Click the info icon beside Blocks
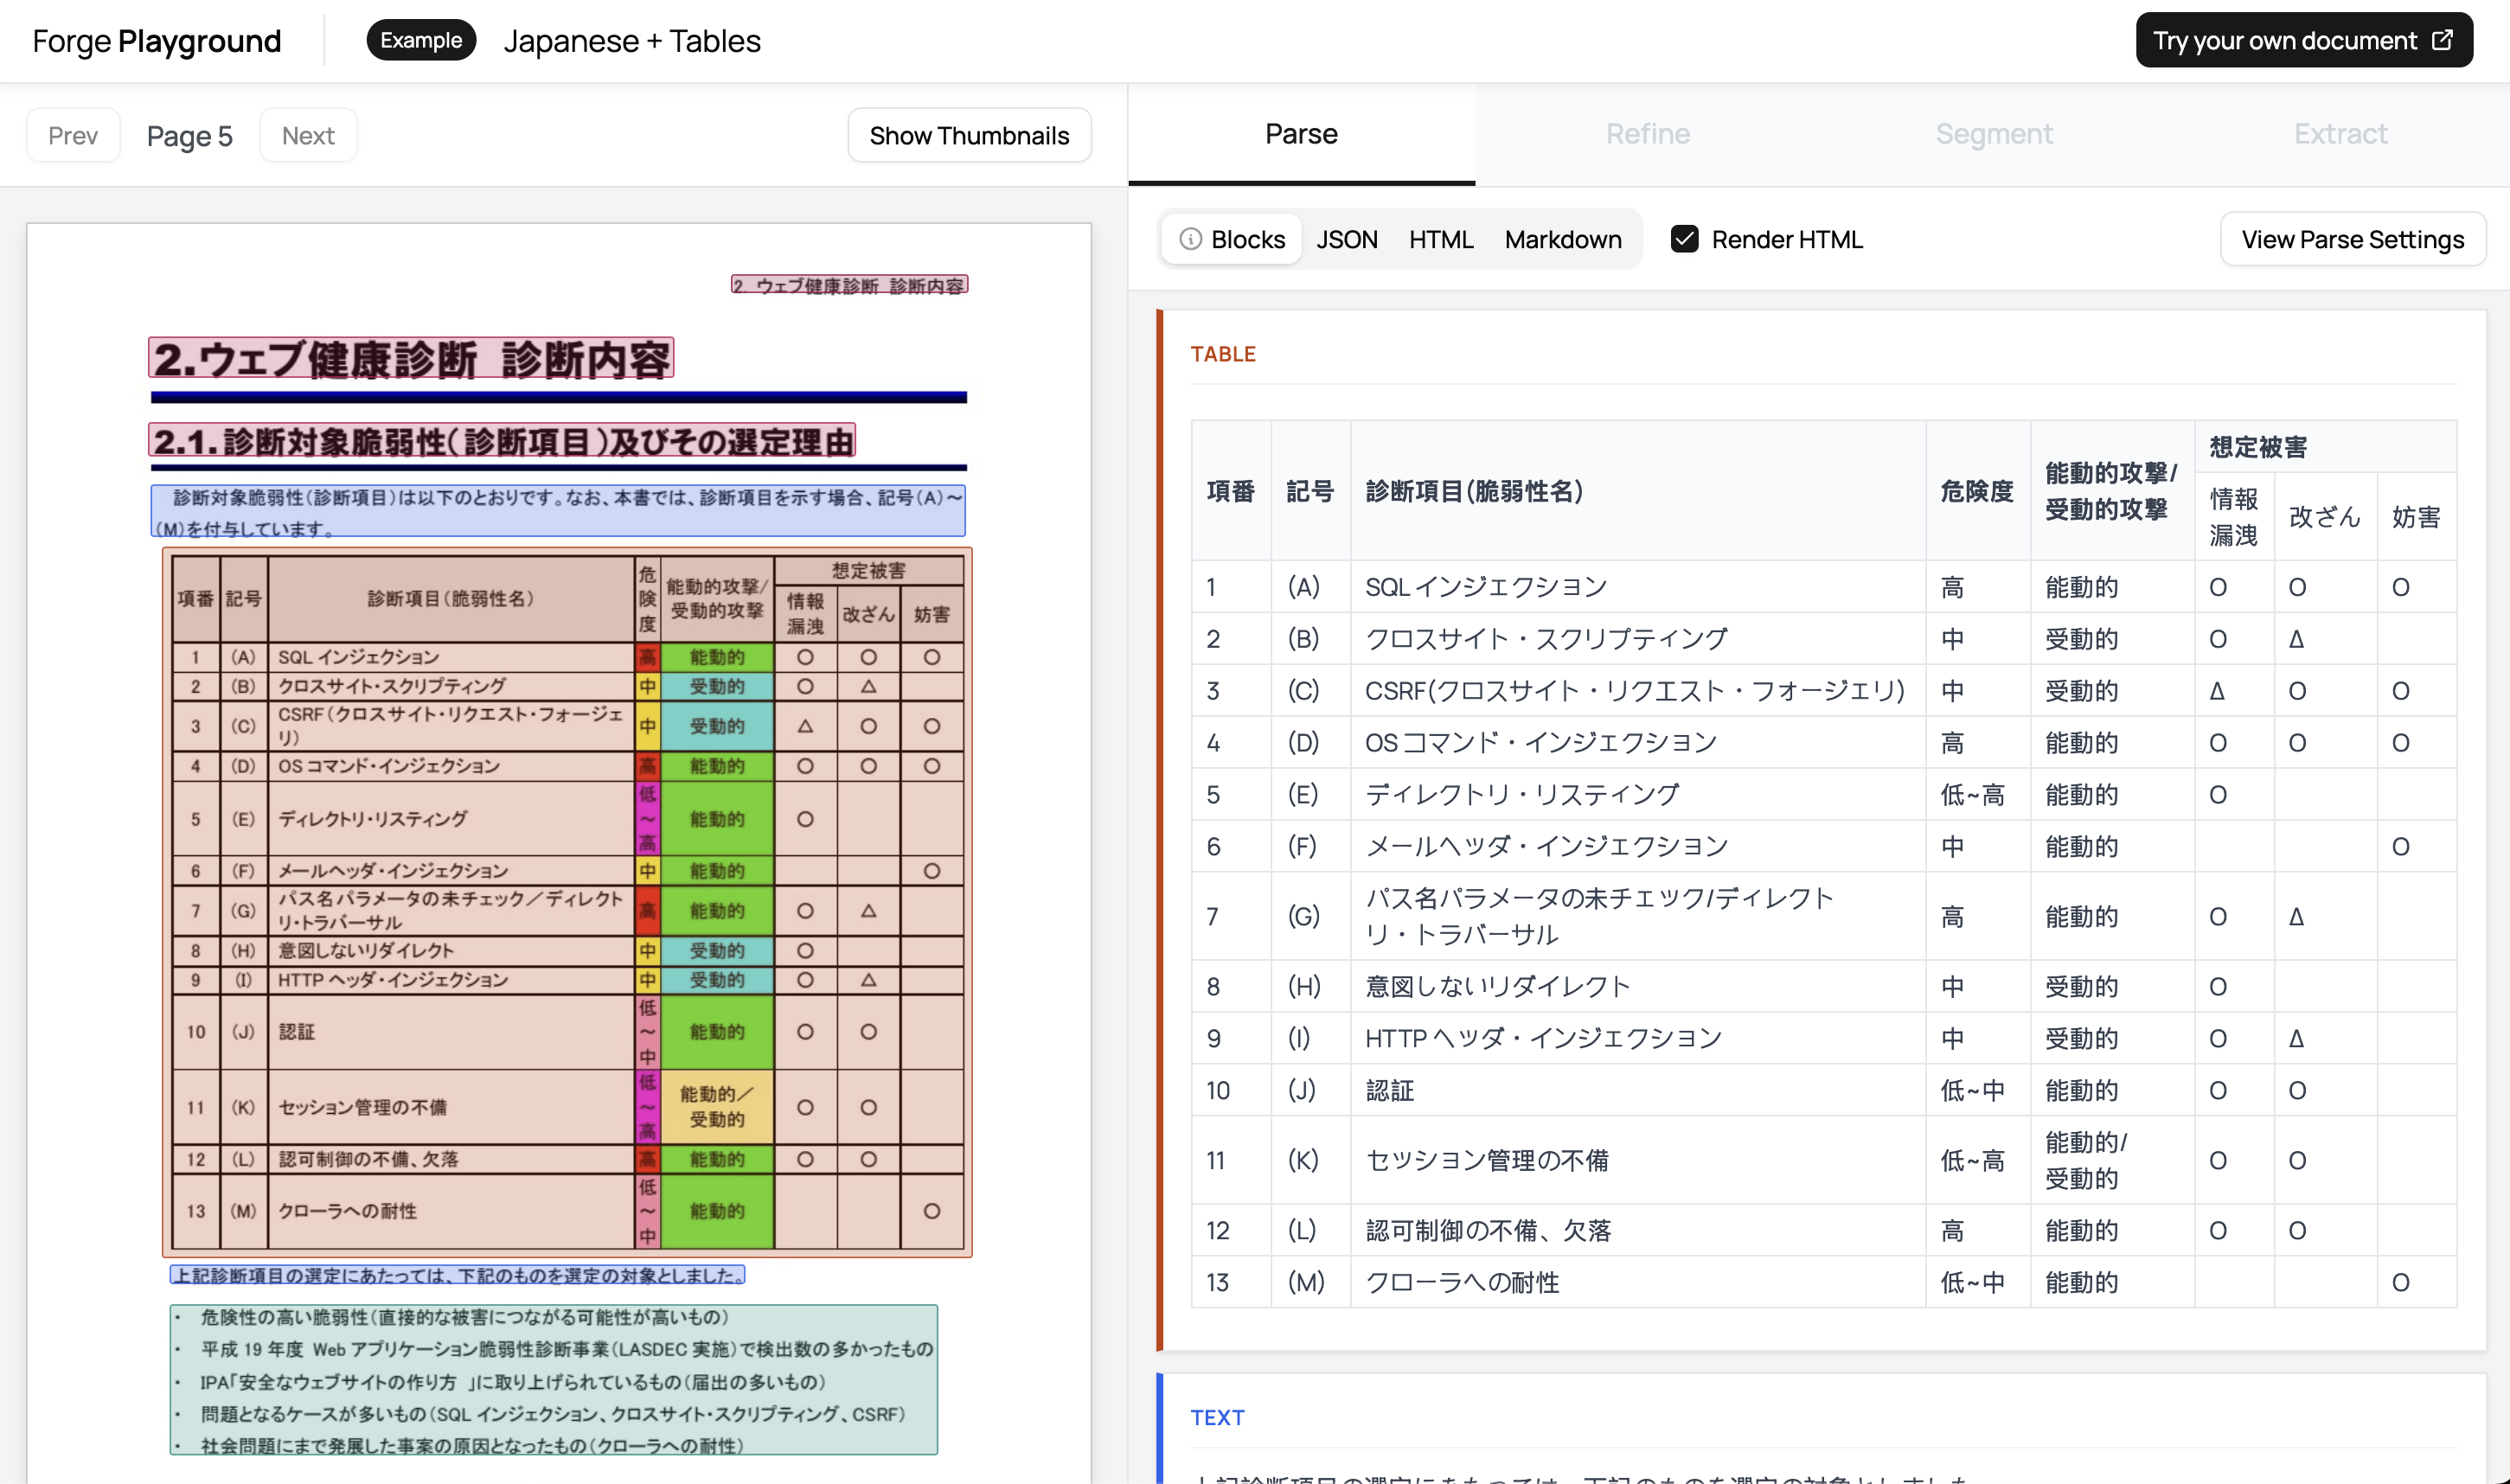This screenshot has width=2510, height=1484. 1190,239
